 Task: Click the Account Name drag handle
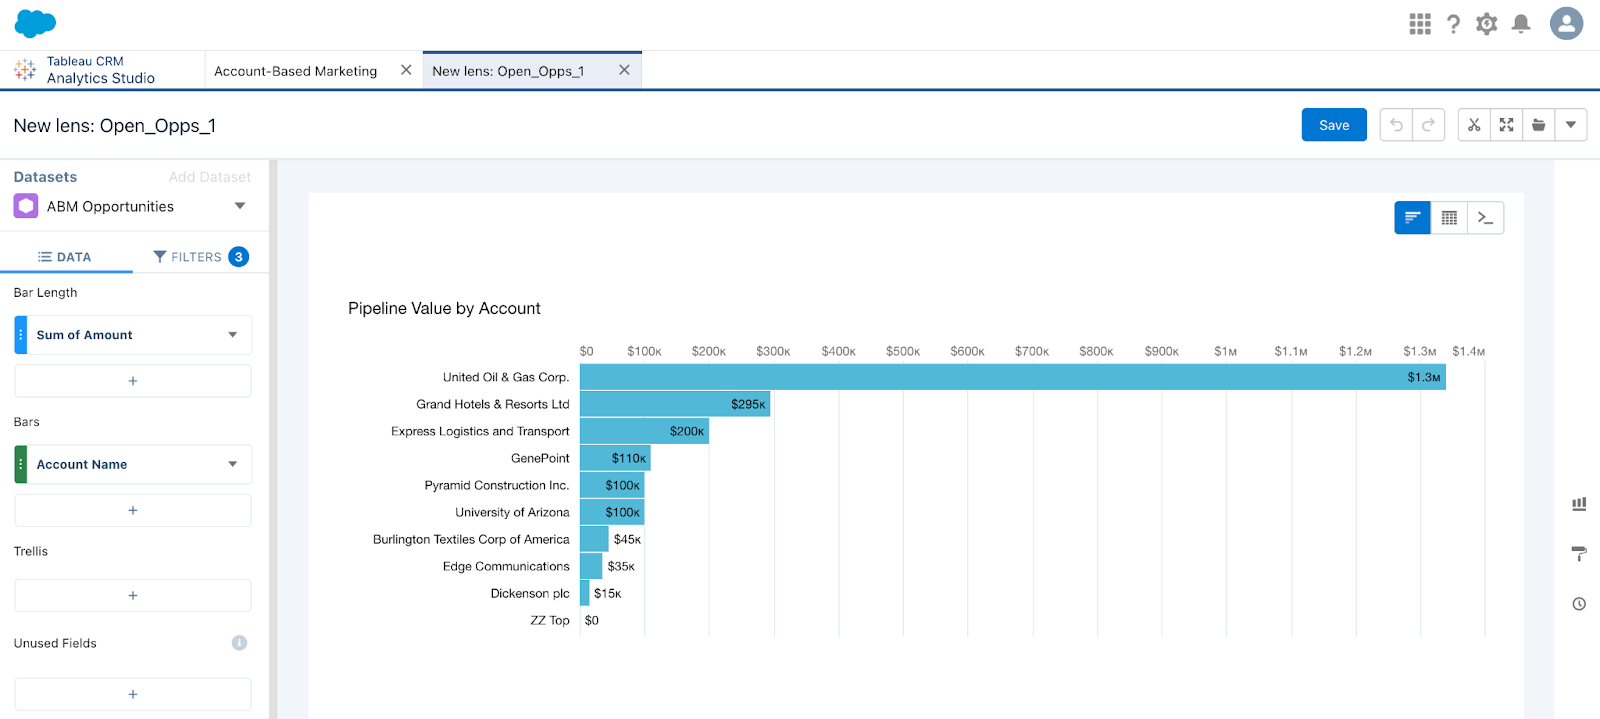click(21, 464)
